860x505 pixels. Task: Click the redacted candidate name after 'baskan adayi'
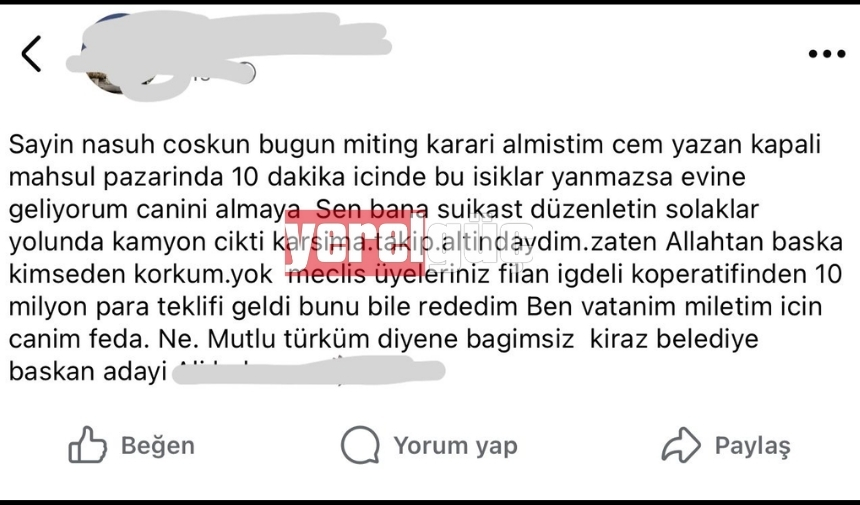coord(309,371)
